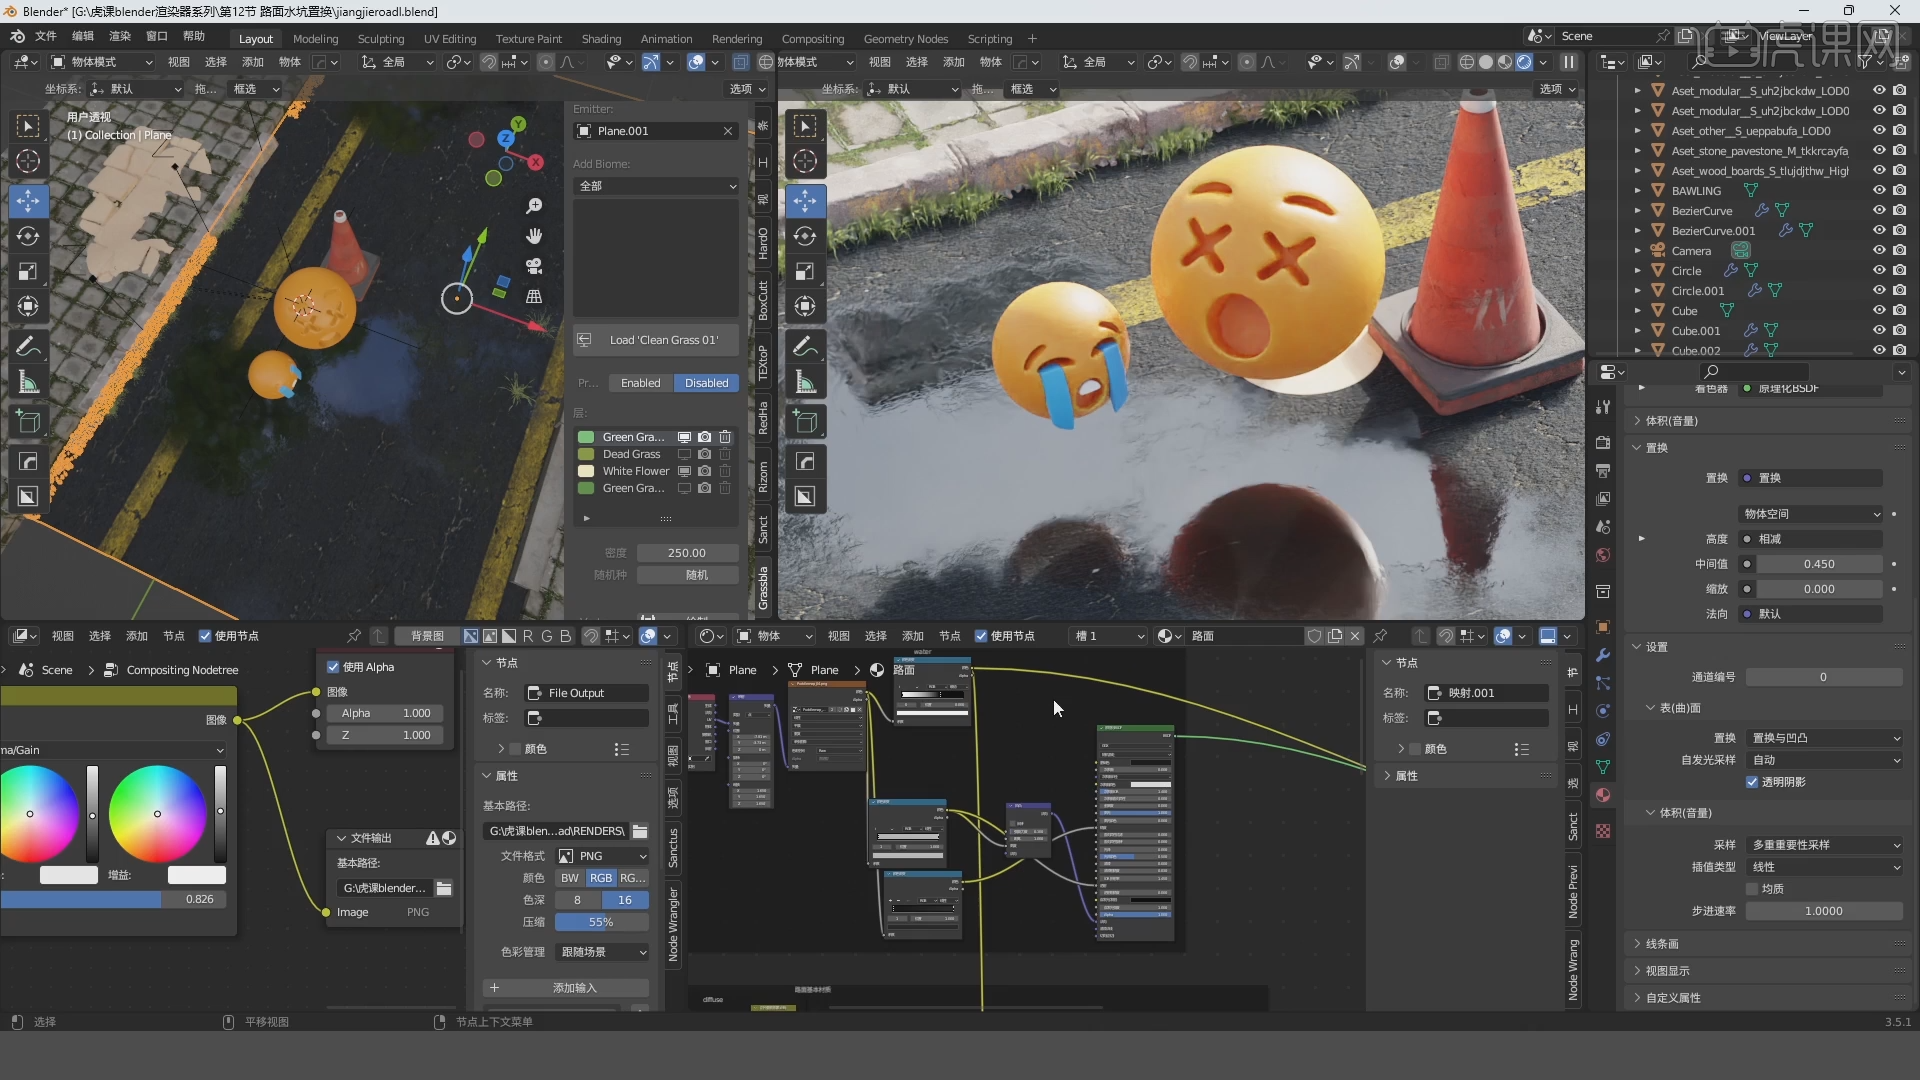Select the Rotate tool in viewport toolbar
The width and height of the screenshot is (1920, 1080).
click(x=28, y=237)
